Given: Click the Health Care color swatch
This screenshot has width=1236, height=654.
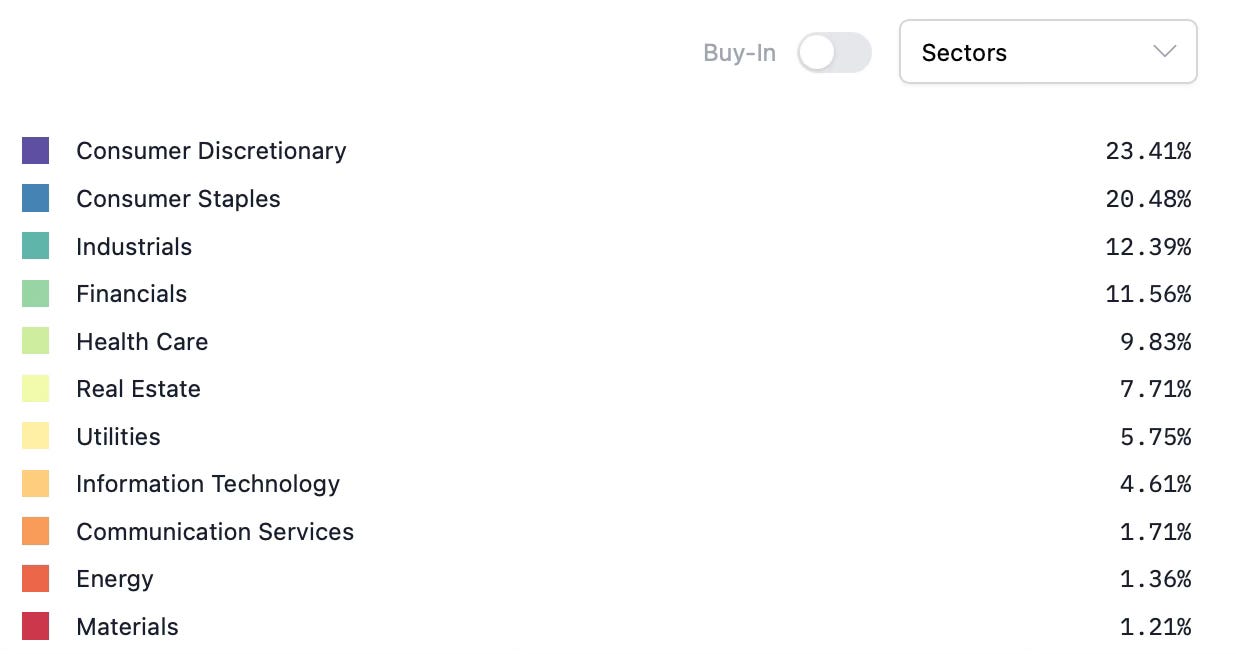Looking at the screenshot, I should 35,341.
